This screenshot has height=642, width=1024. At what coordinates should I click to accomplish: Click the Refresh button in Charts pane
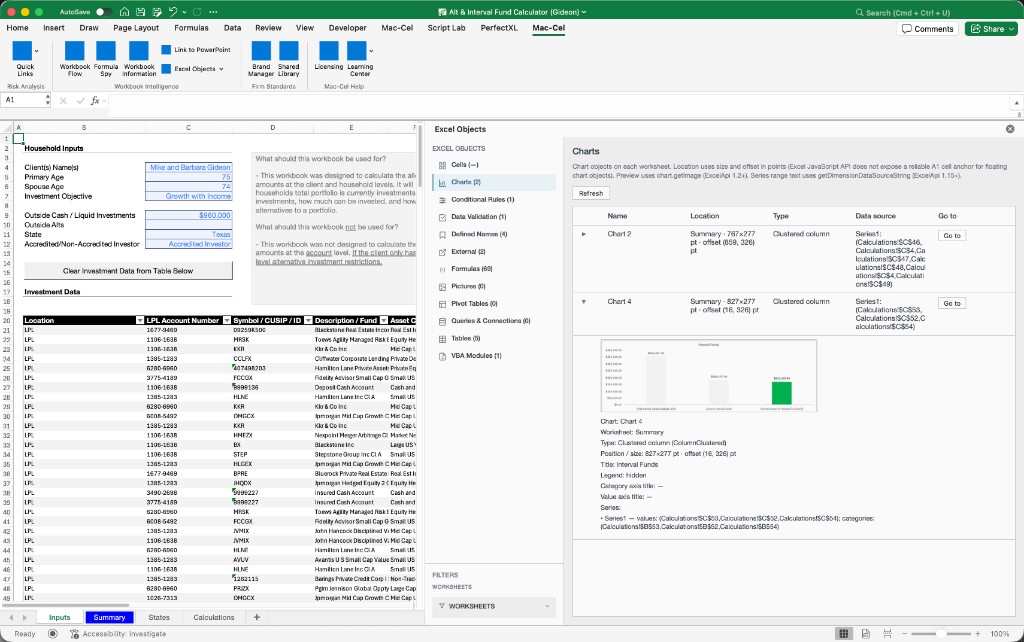(x=591, y=193)
